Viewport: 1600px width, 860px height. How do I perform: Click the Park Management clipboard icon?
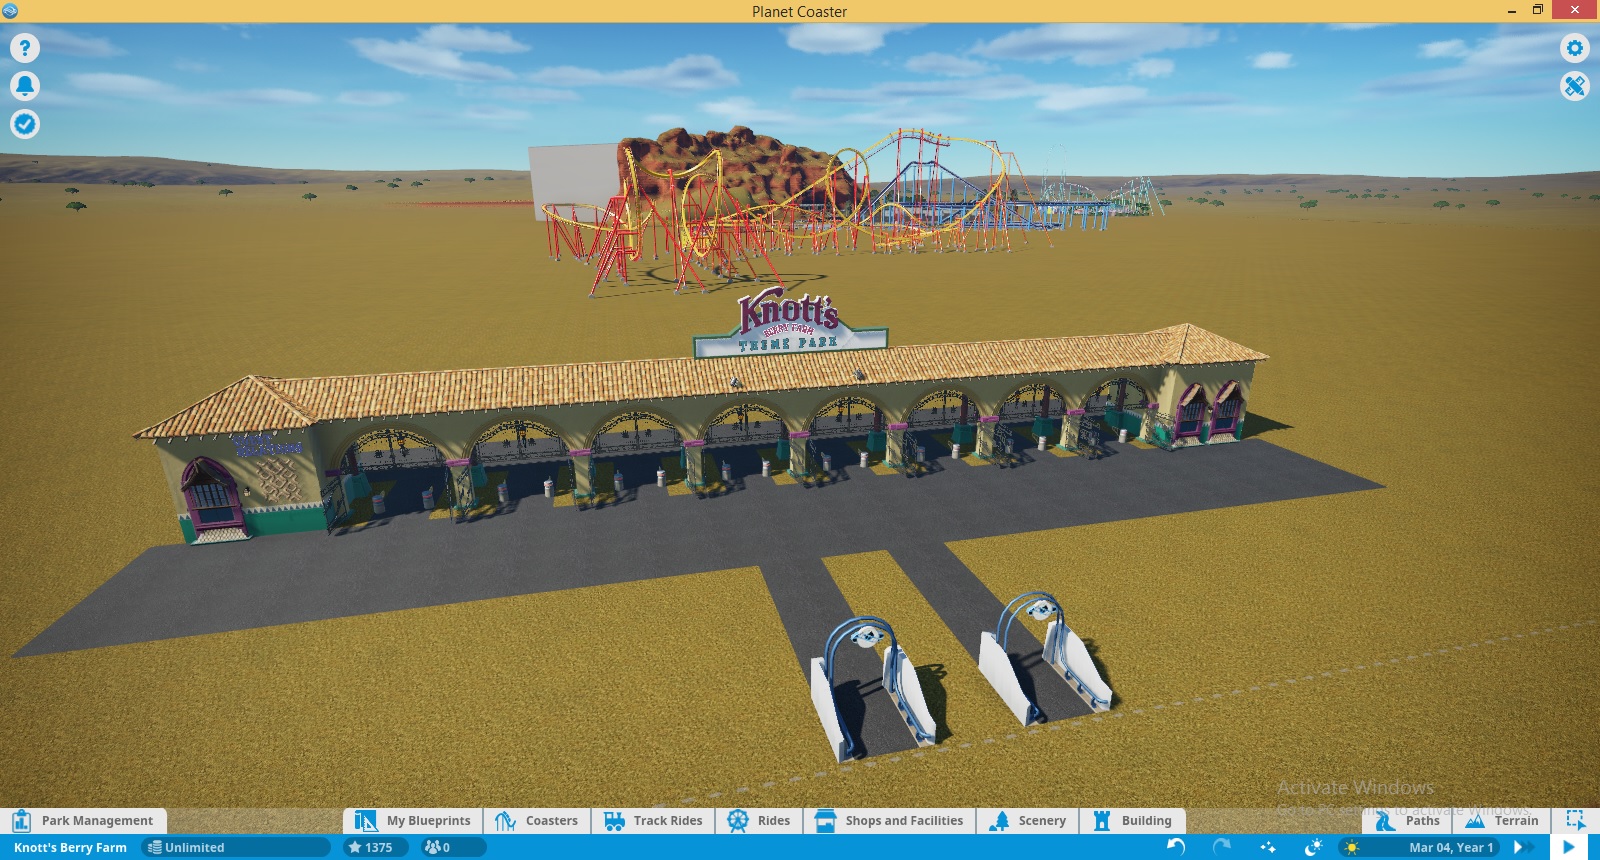[x=22, y=821]
